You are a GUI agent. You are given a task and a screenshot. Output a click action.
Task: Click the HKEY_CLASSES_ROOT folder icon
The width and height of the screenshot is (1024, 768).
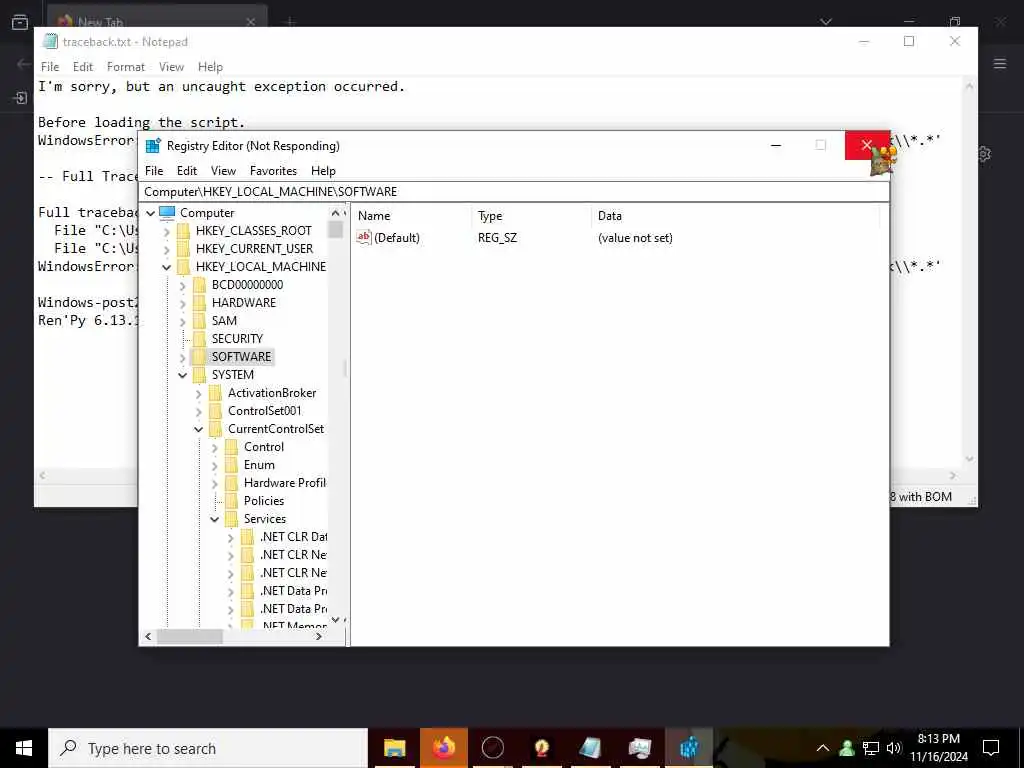[x=184, y=231]
